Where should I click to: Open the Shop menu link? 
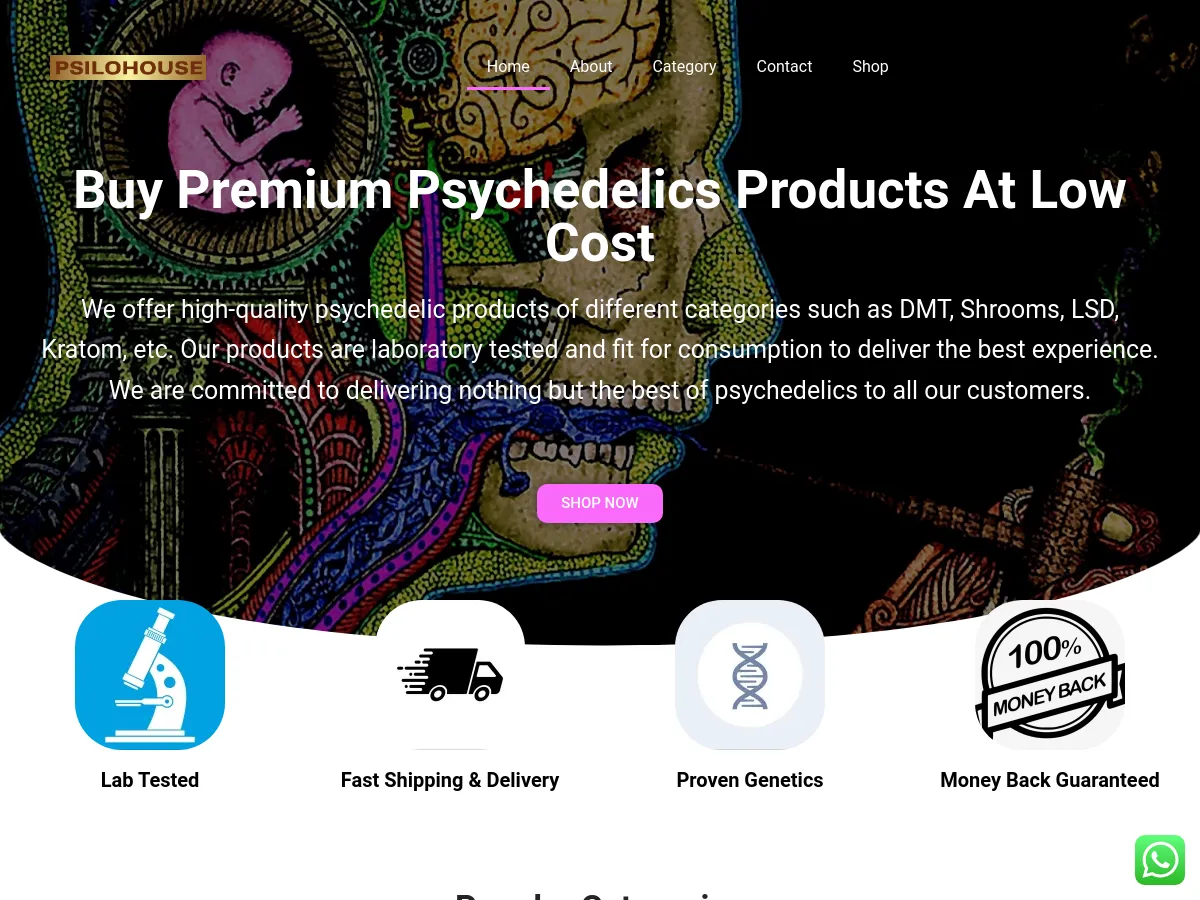[870, 66]
